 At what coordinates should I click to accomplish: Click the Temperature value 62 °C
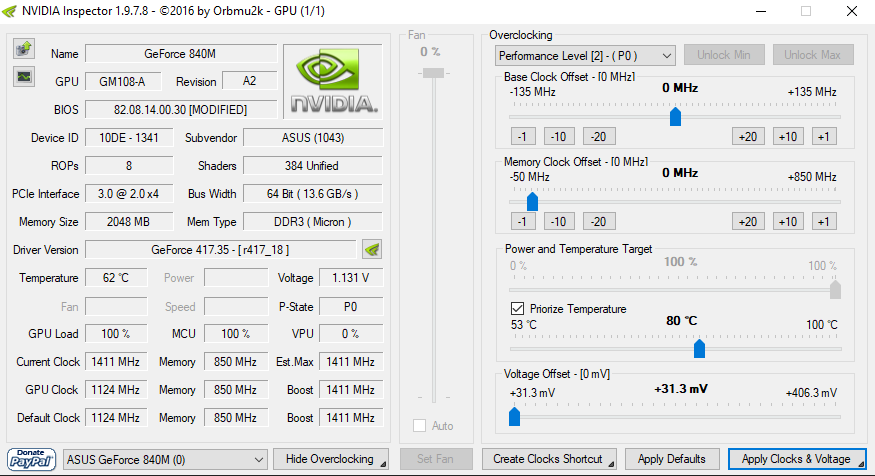[x=116, y=278]
